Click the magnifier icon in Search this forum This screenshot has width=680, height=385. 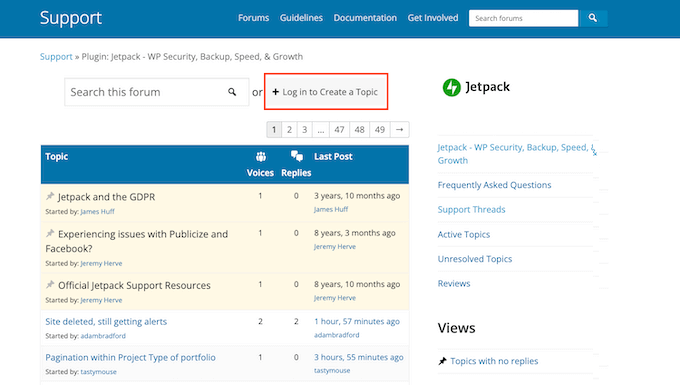pos(232,92)
